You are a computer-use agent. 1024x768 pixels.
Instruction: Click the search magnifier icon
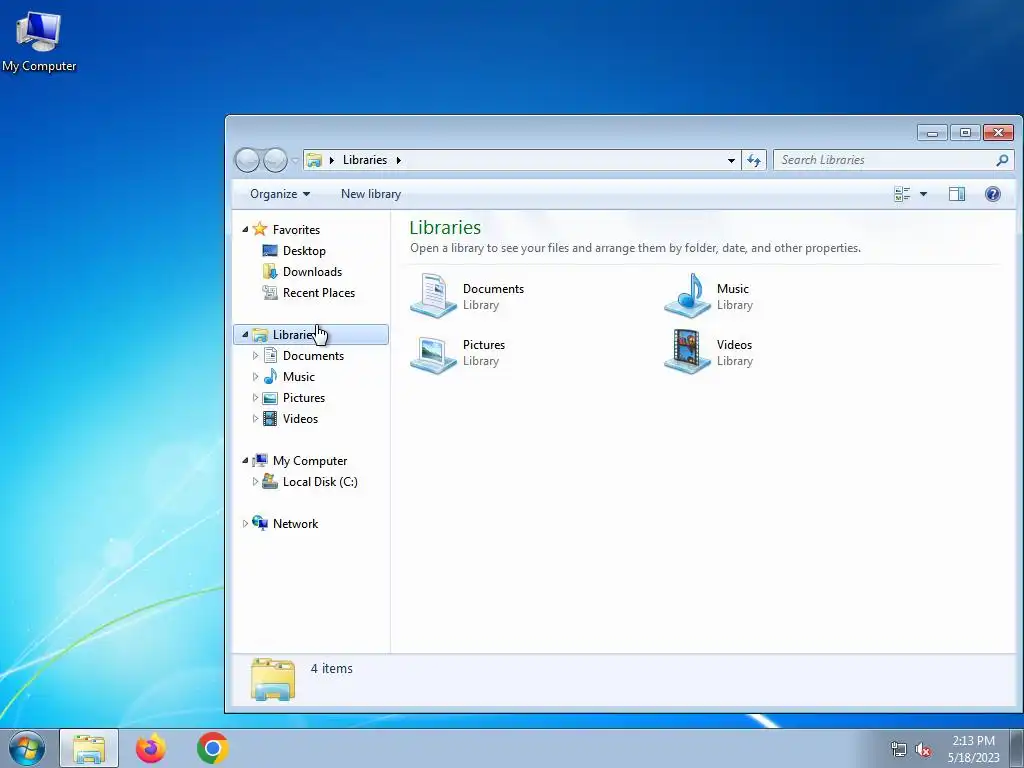coord(1002,160)
